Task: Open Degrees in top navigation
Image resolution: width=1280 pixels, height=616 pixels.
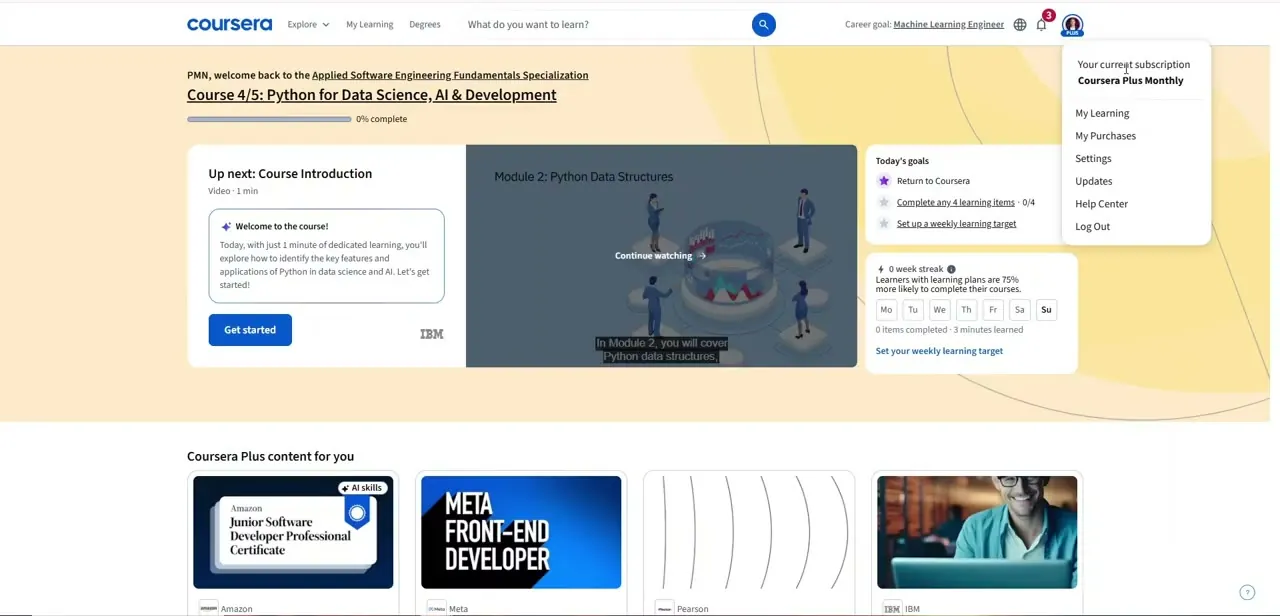Action: point(425,24)
